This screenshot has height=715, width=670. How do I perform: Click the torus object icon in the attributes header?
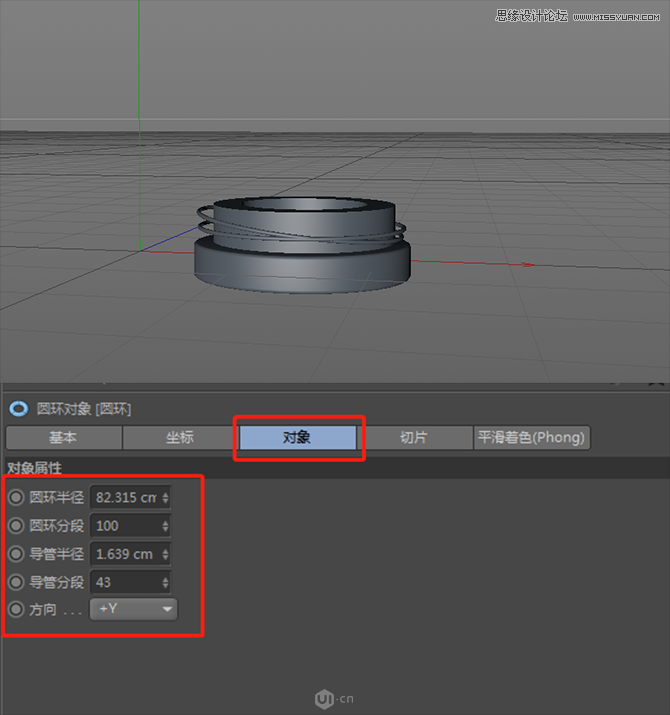pos(18,408)
